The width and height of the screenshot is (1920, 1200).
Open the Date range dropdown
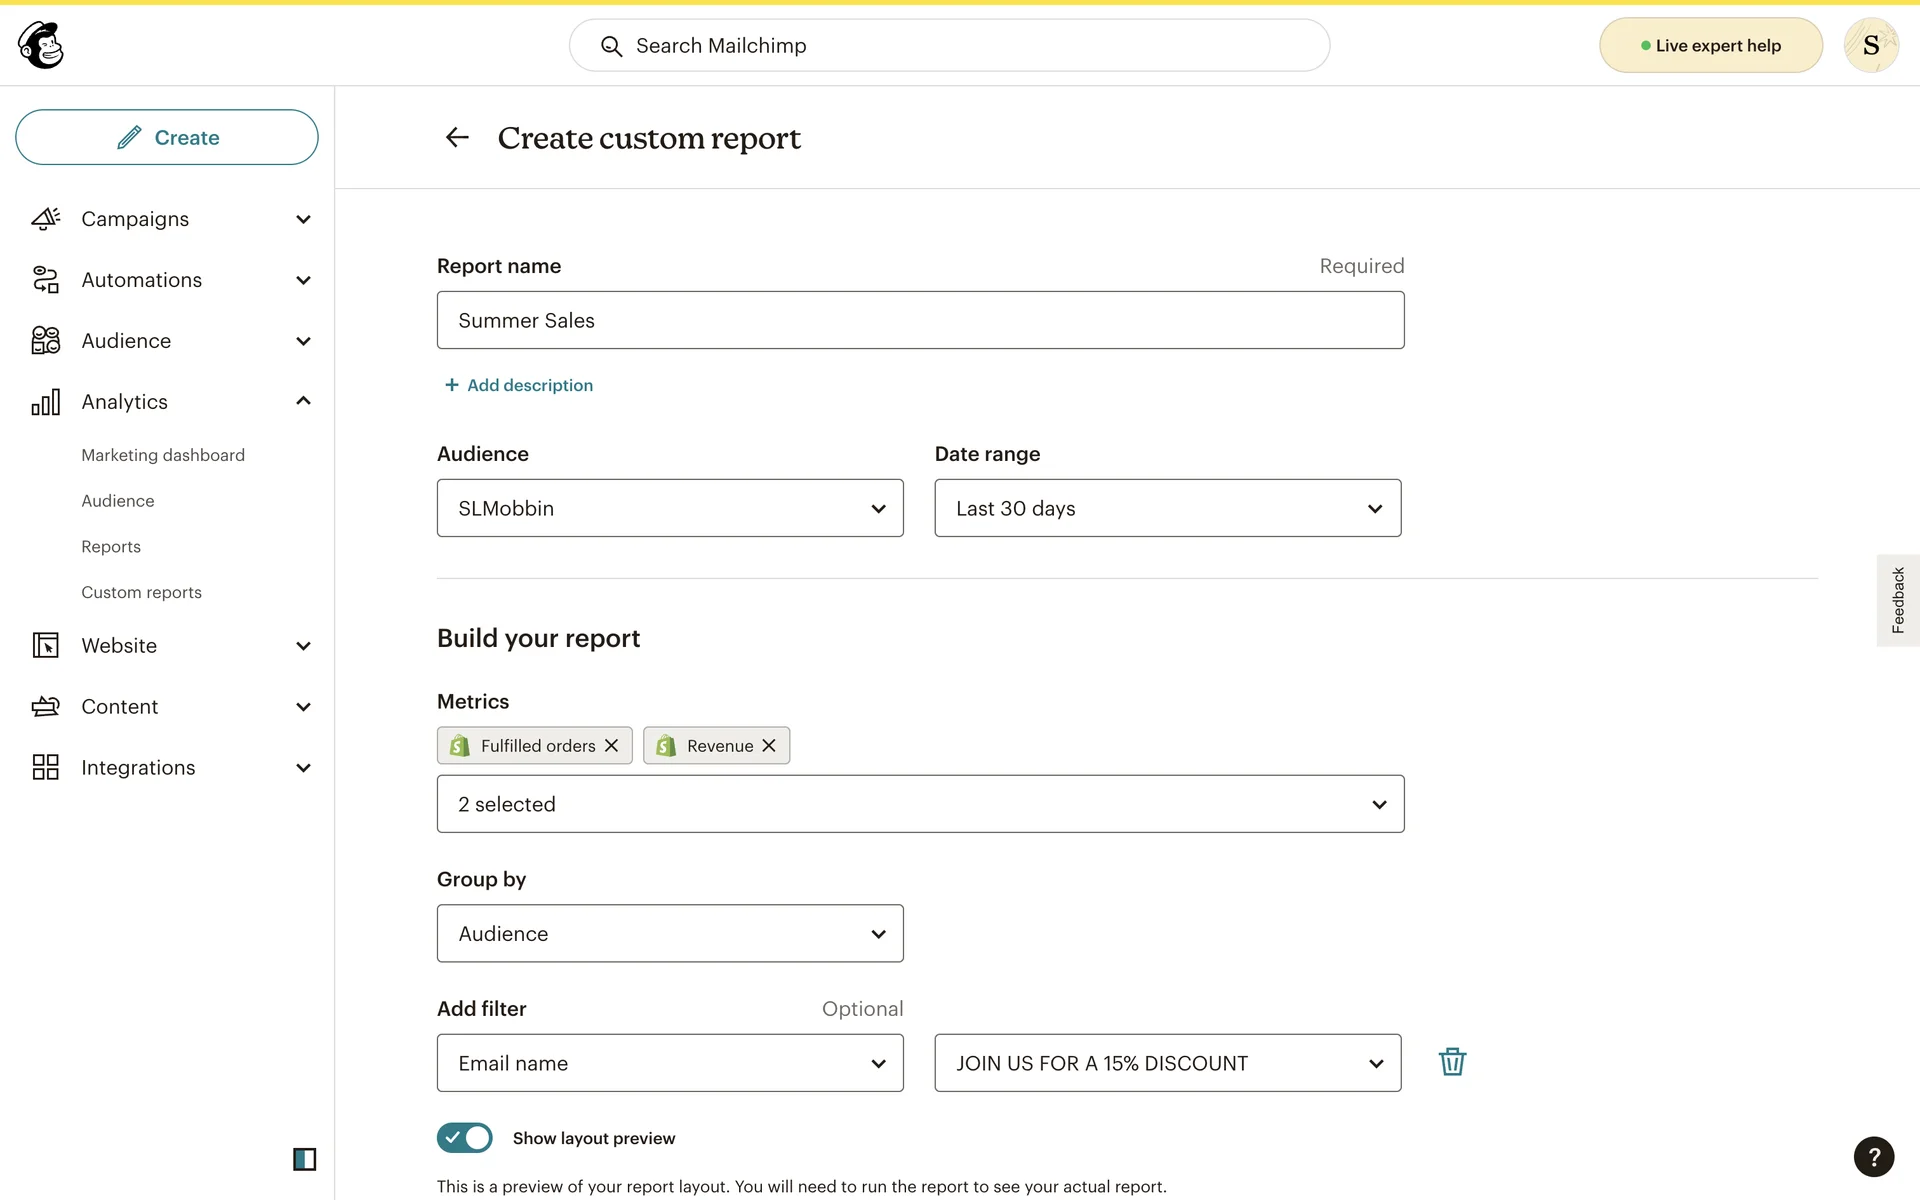1167,508
